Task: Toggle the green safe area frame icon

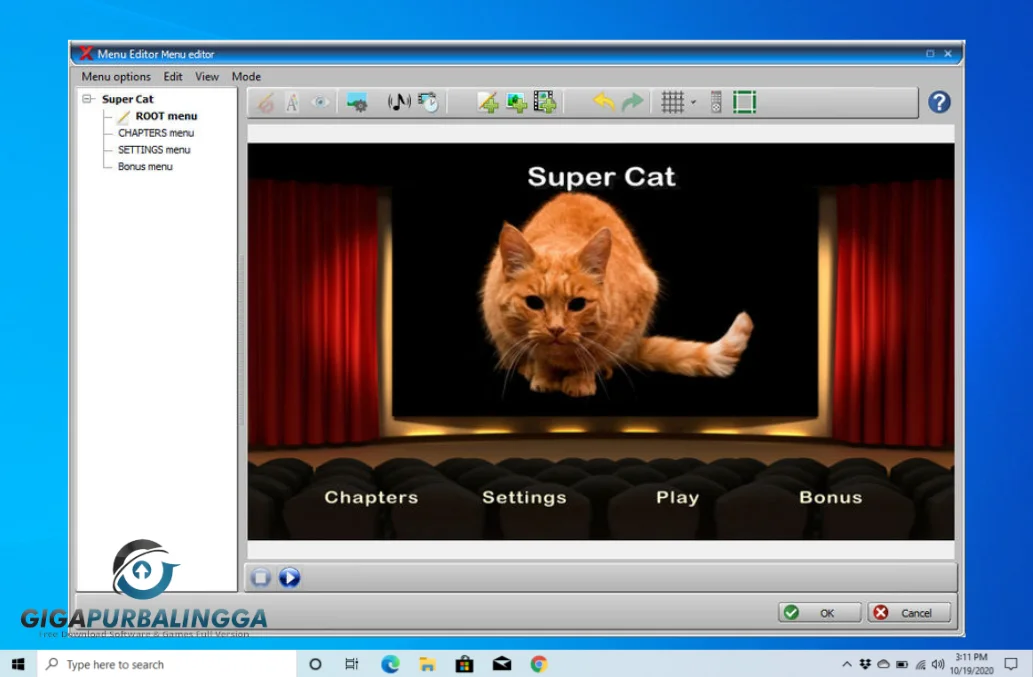Action: tap(744, 102)
